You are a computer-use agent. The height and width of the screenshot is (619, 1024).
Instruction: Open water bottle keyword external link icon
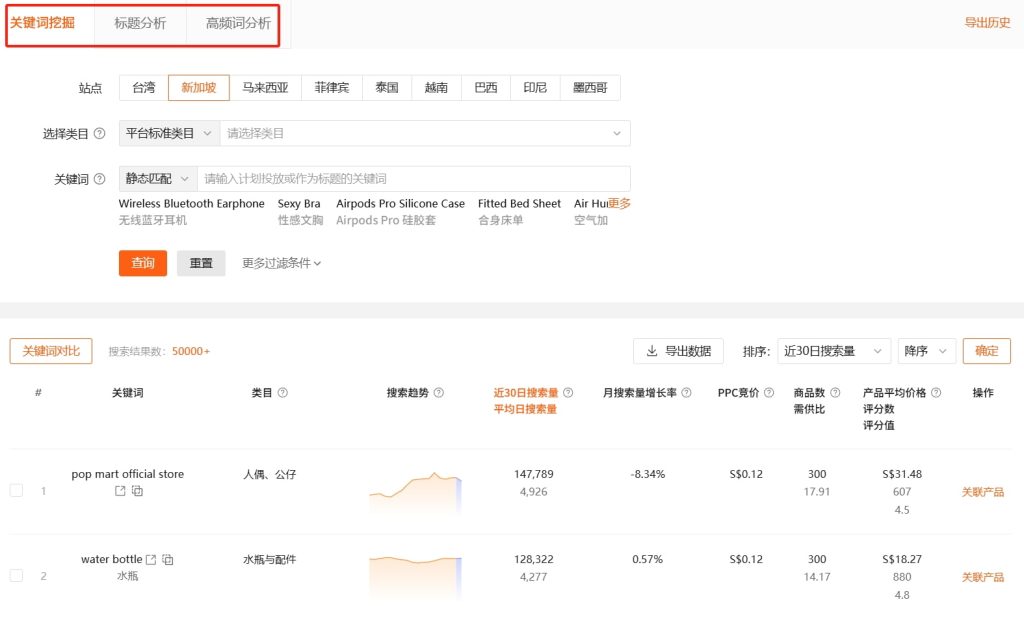click(151, 559)
